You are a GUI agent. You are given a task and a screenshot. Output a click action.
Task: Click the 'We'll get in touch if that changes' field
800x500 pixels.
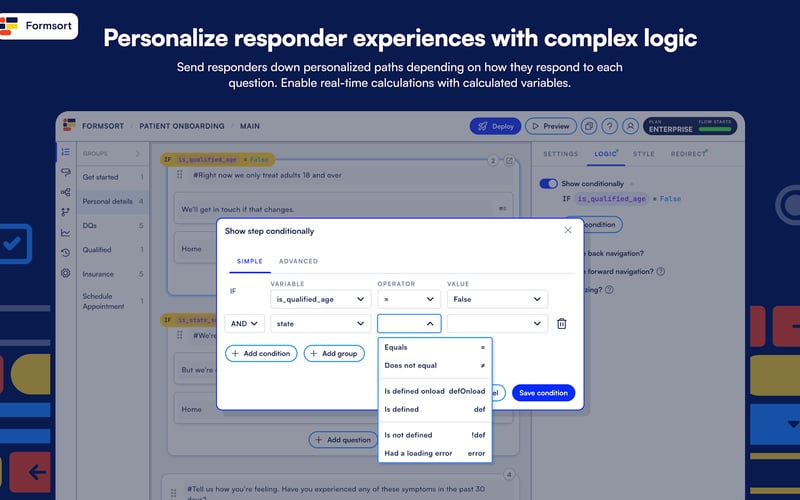(343, 209)
